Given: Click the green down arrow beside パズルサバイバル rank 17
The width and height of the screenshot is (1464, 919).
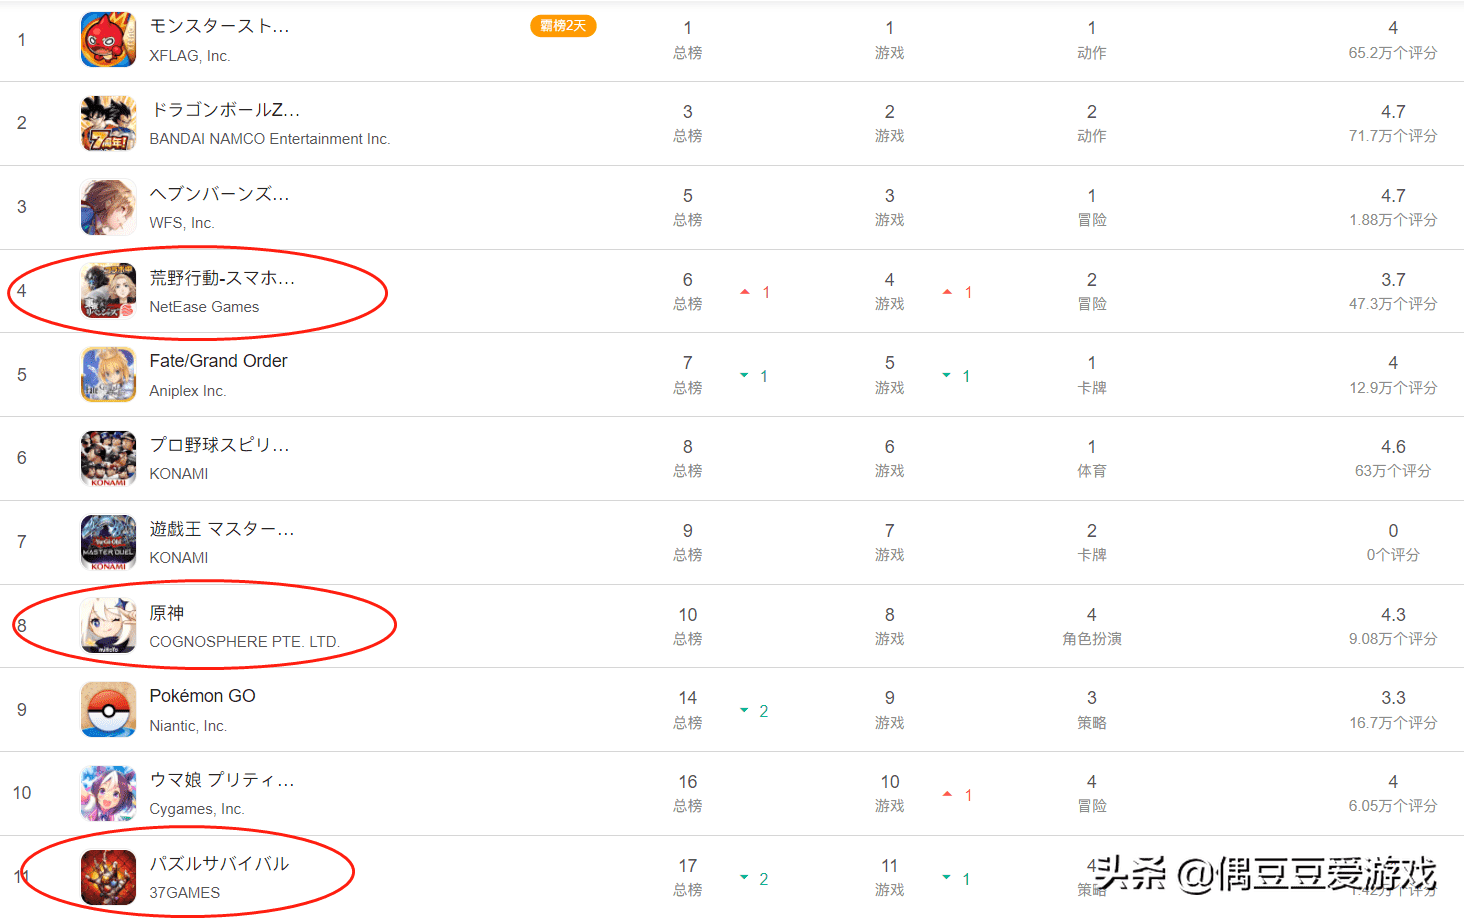Looking at the screenshot, I should pos(744,878).
